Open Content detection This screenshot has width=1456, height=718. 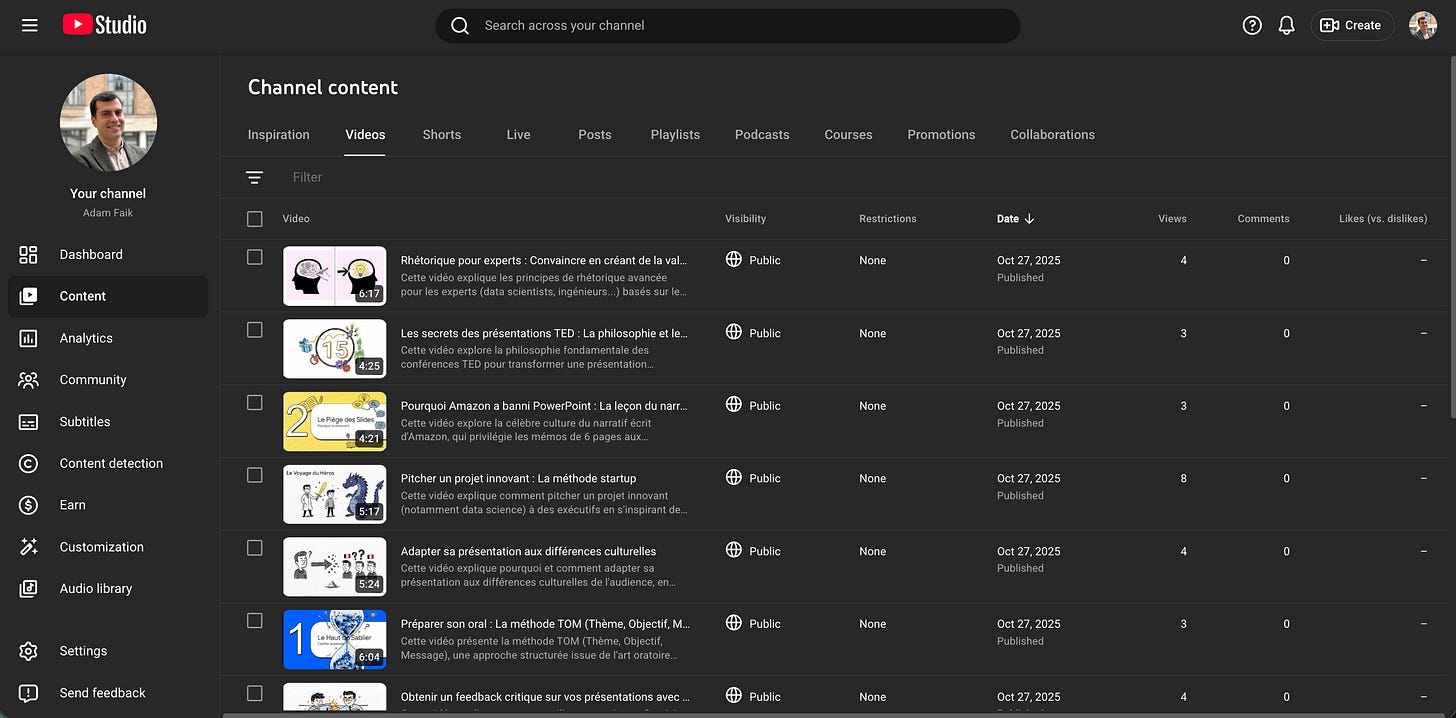[113, 463]
